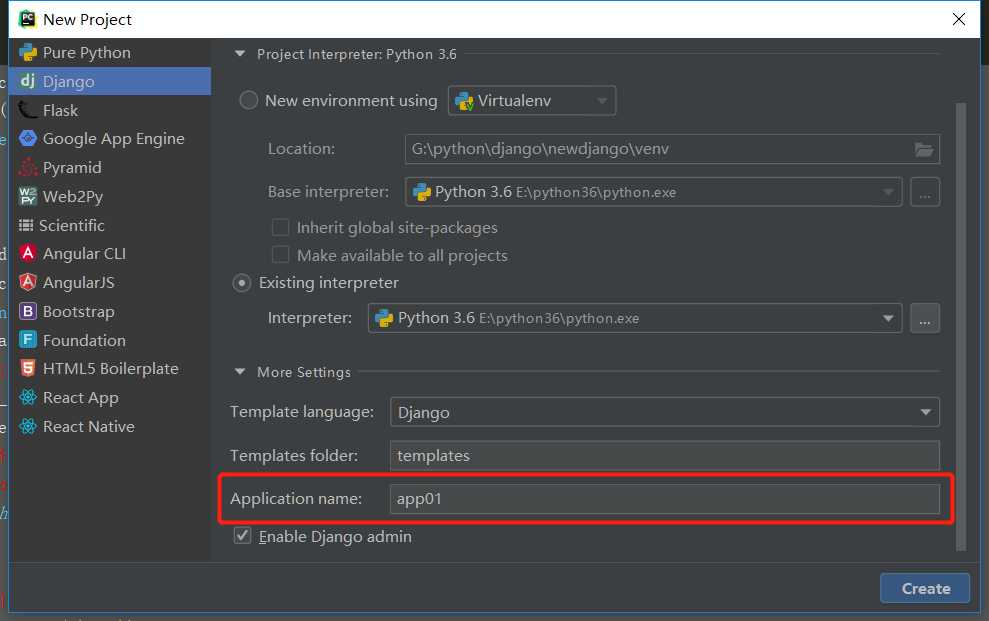The width and height of the screenshot is (989, 621).
Task: Click the Angular CLI icon
Action: point(28,253)
